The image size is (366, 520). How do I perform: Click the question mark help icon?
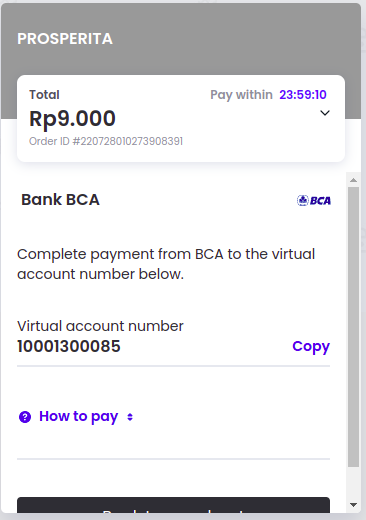(25, 417)
